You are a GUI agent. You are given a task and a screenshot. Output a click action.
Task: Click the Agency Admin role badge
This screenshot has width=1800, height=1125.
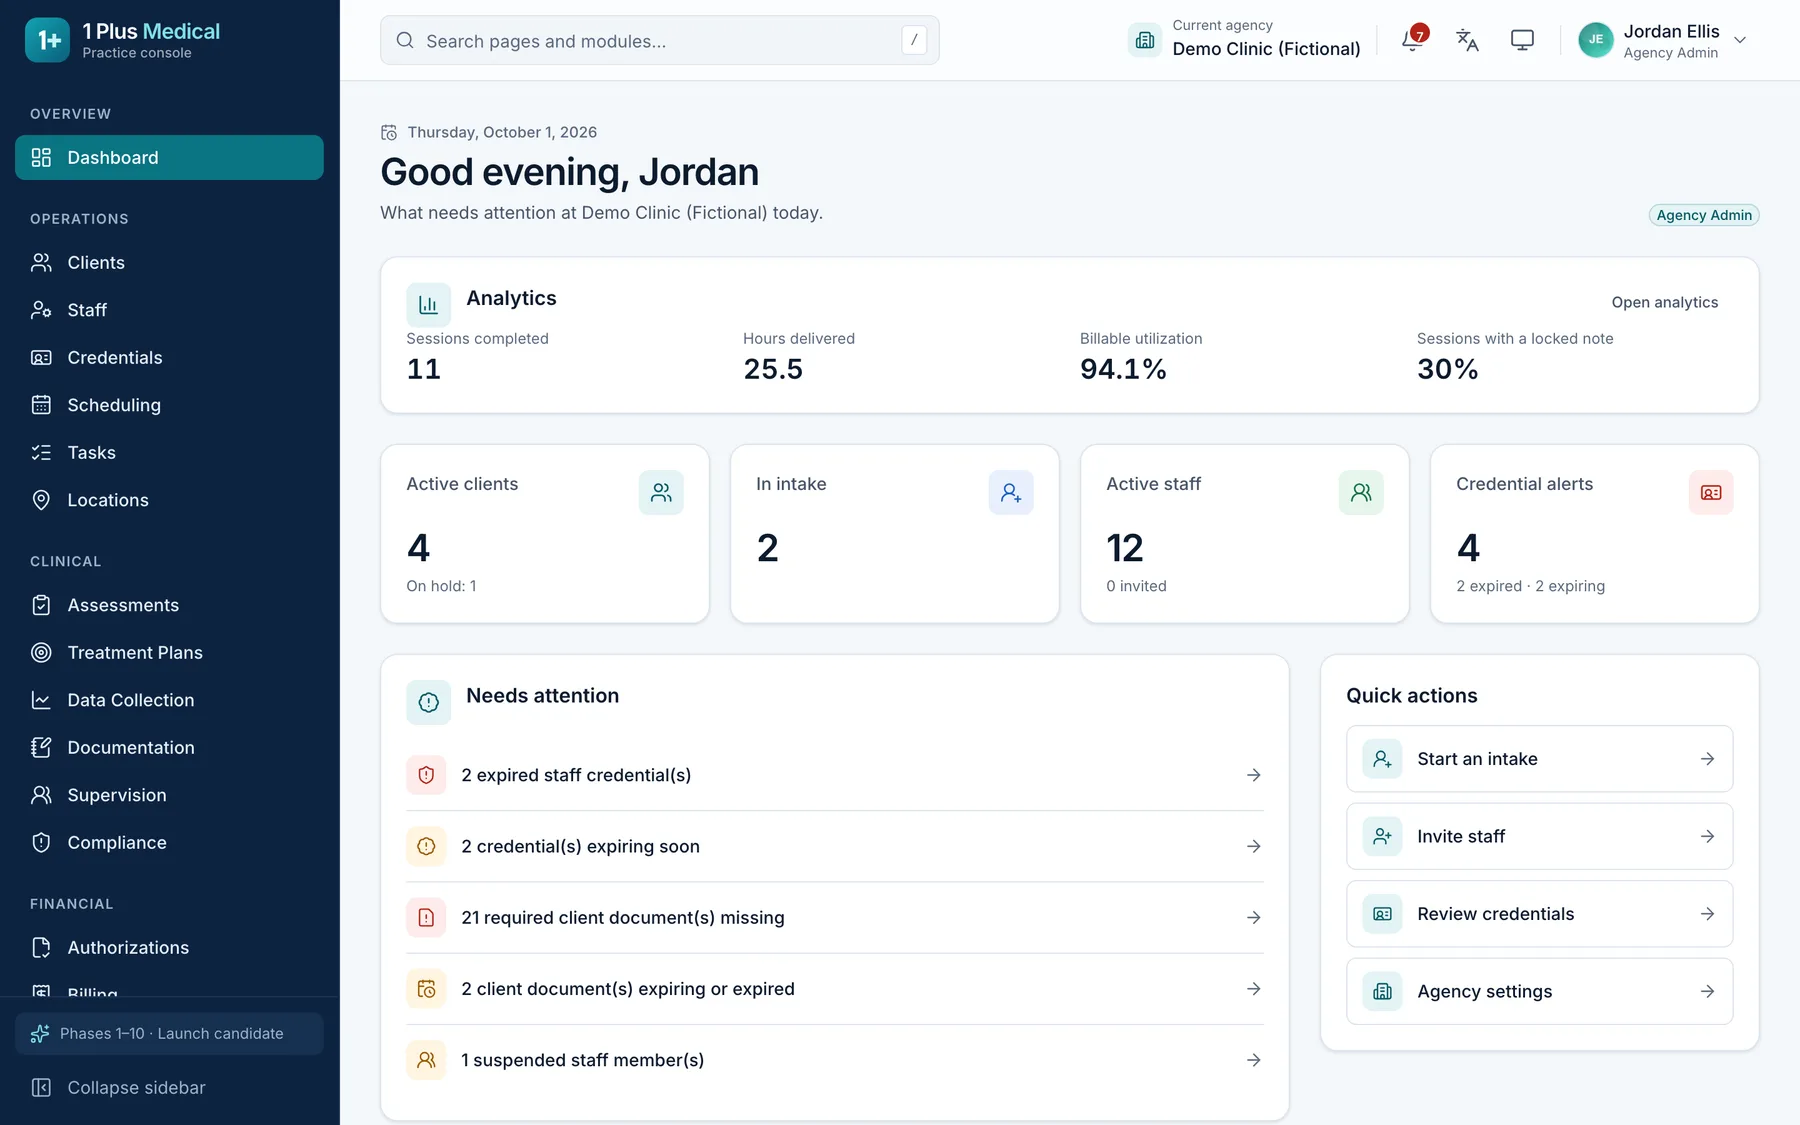pos(1704,215)
